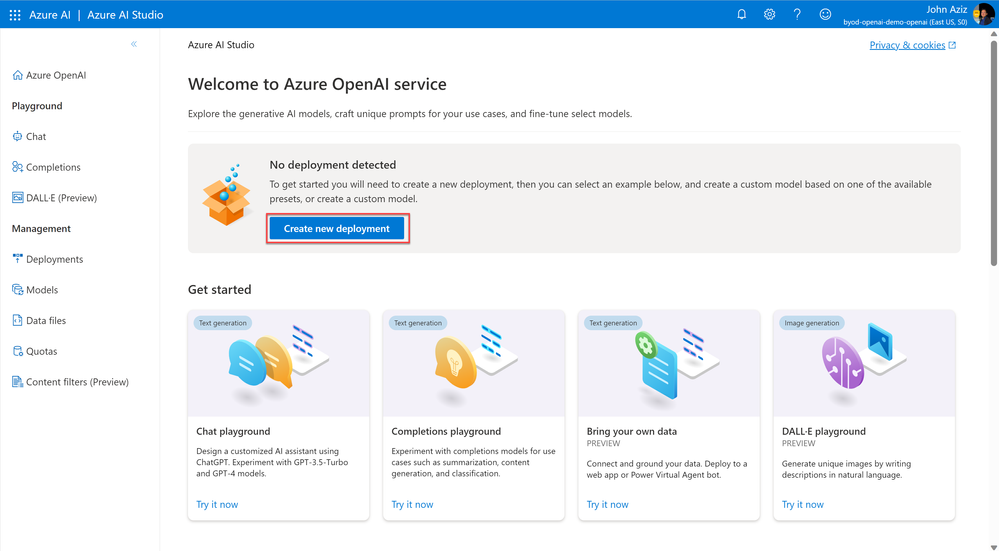Click Try it now for DALL·E playground

click(x=803, y=504)
